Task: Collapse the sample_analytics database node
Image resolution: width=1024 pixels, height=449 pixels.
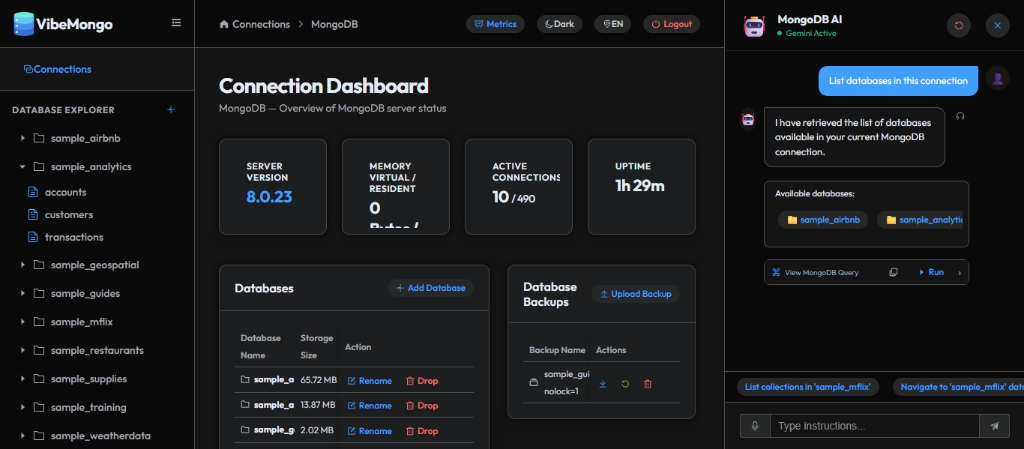Action: click(x=23, y=166)
